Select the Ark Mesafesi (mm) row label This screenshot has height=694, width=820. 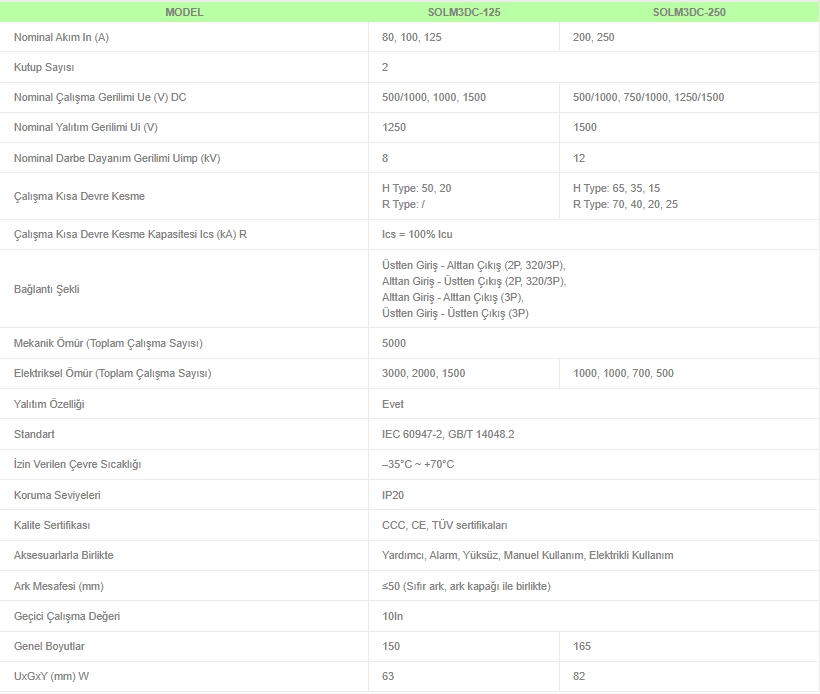(x=59, y=586)
